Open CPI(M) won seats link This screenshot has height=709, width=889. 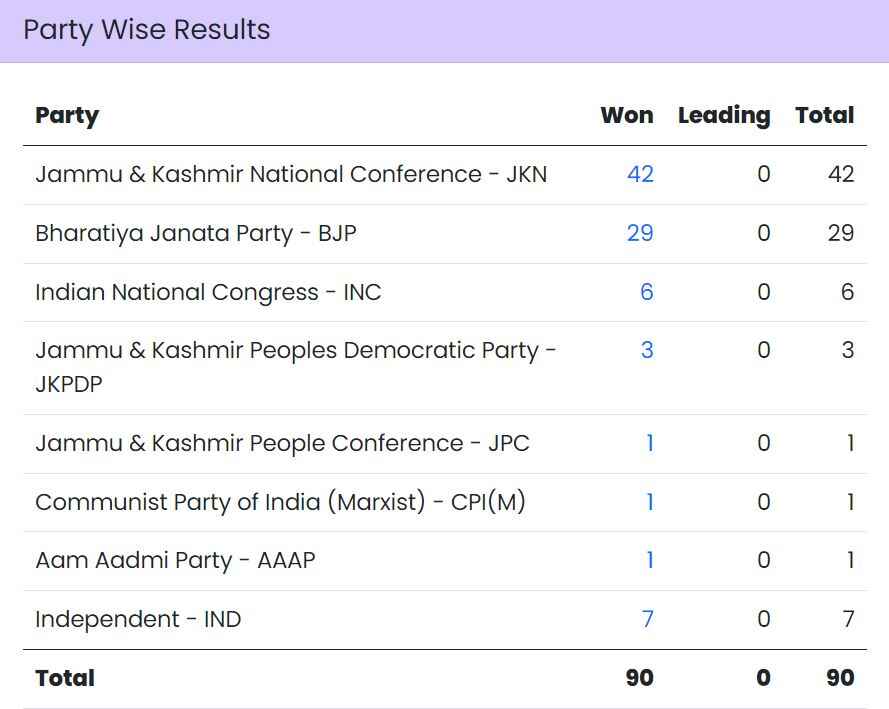(649, 502)
